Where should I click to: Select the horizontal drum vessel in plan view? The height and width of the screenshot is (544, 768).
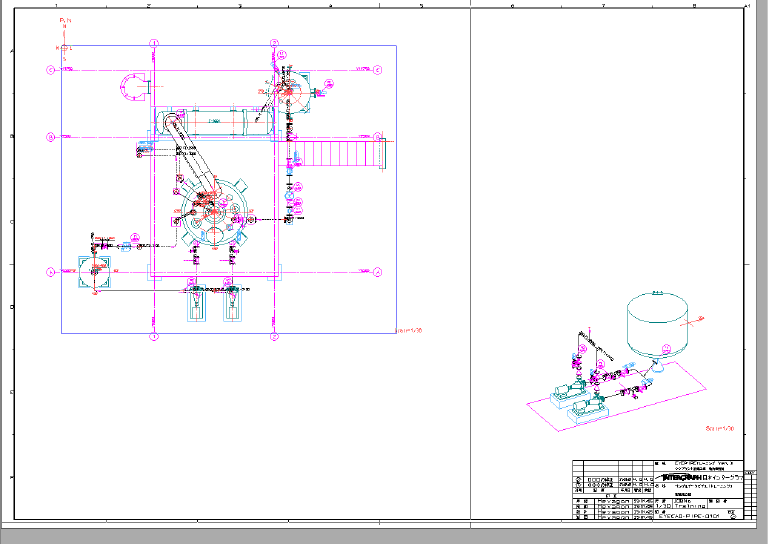pos(215,122)
